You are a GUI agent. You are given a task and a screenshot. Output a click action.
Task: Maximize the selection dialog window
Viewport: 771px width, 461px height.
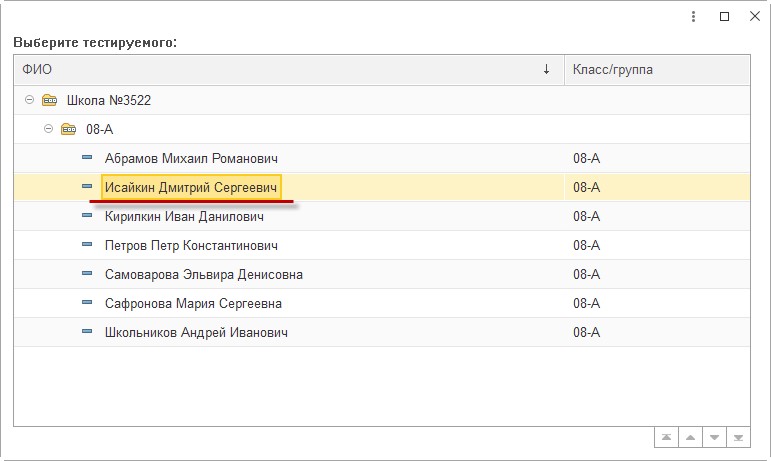pyautogui.click(x=724, y=17)
